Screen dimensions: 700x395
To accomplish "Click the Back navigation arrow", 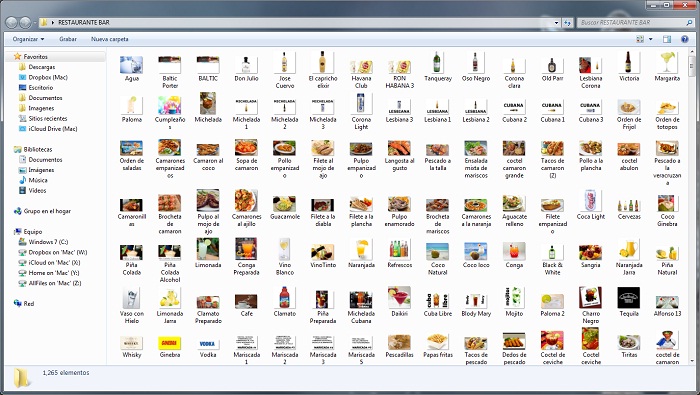I will [12, 22].
